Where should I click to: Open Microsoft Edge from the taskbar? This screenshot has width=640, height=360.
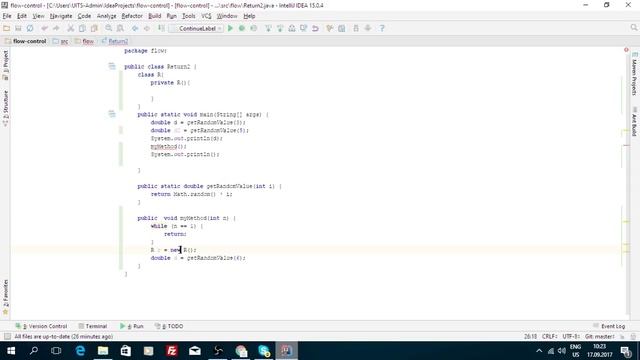80,351
